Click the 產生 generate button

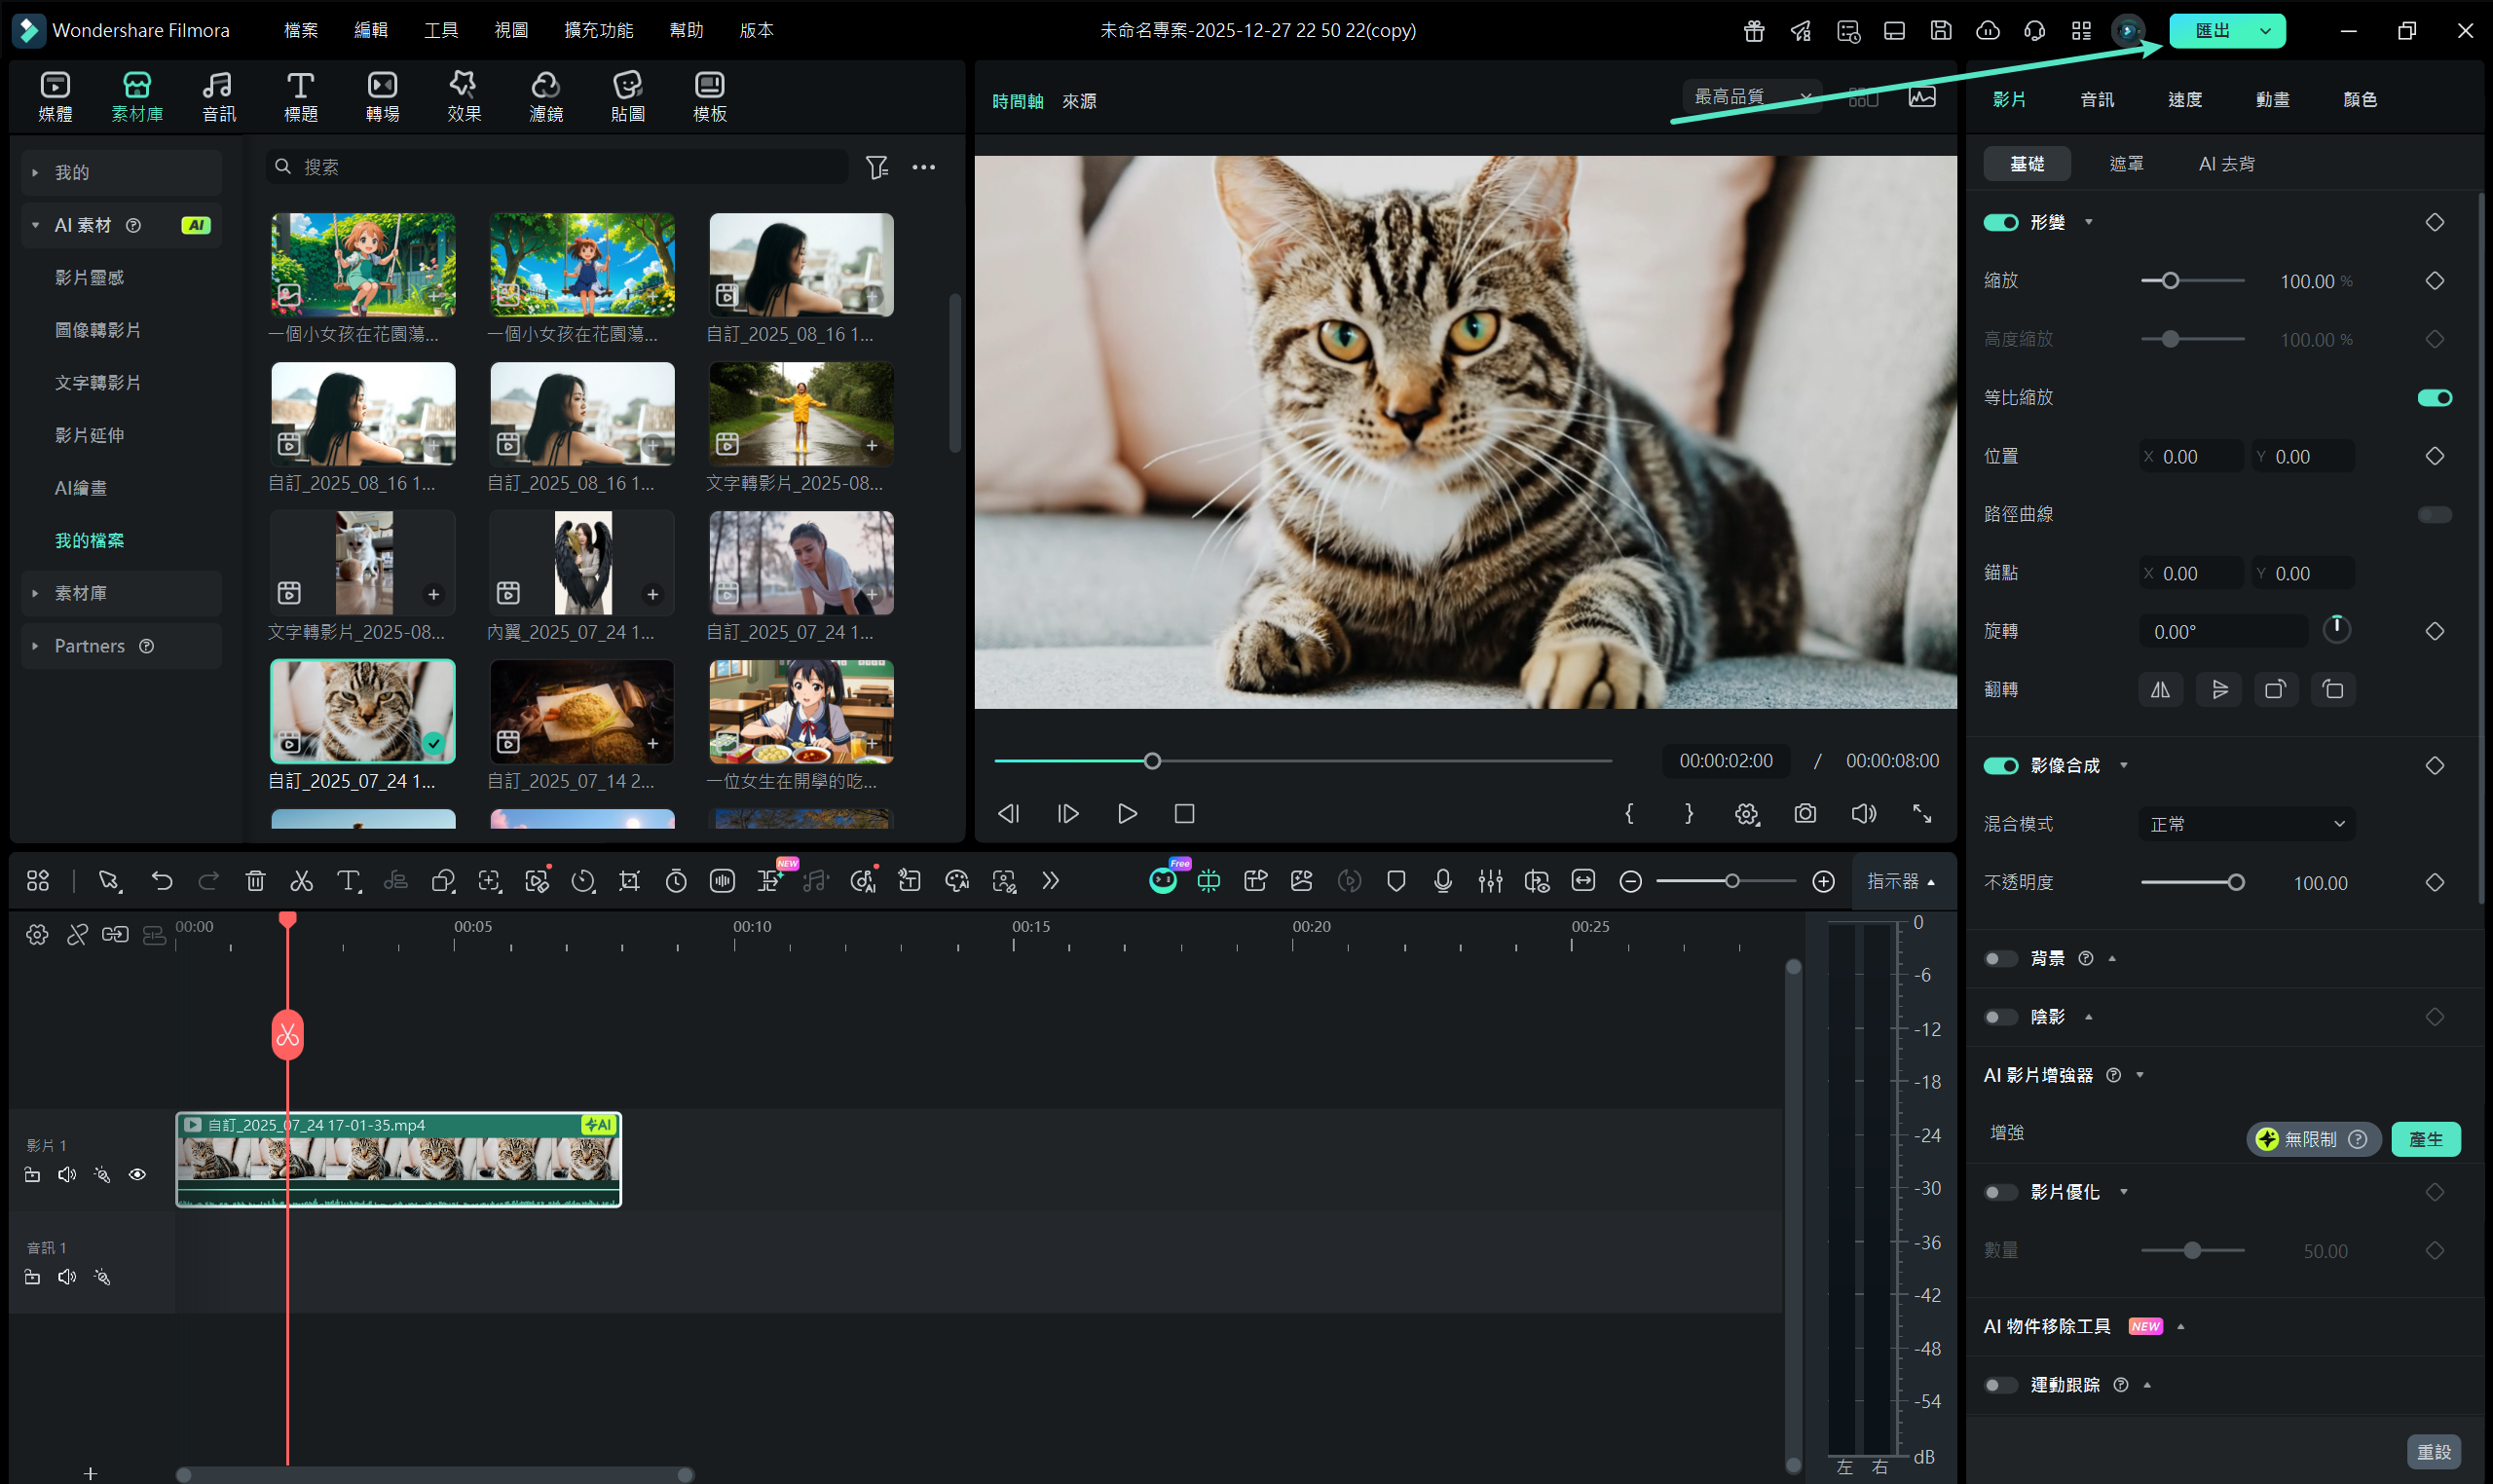(2425, 1139)
